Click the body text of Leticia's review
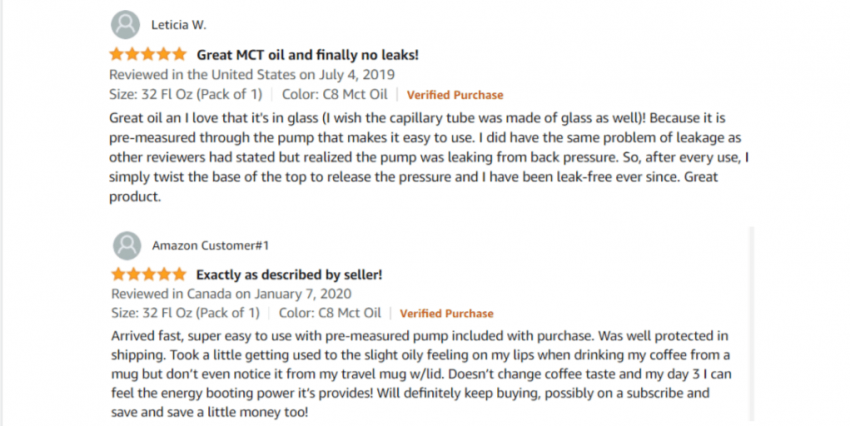 pyautogui.click(x=428, y=157)
